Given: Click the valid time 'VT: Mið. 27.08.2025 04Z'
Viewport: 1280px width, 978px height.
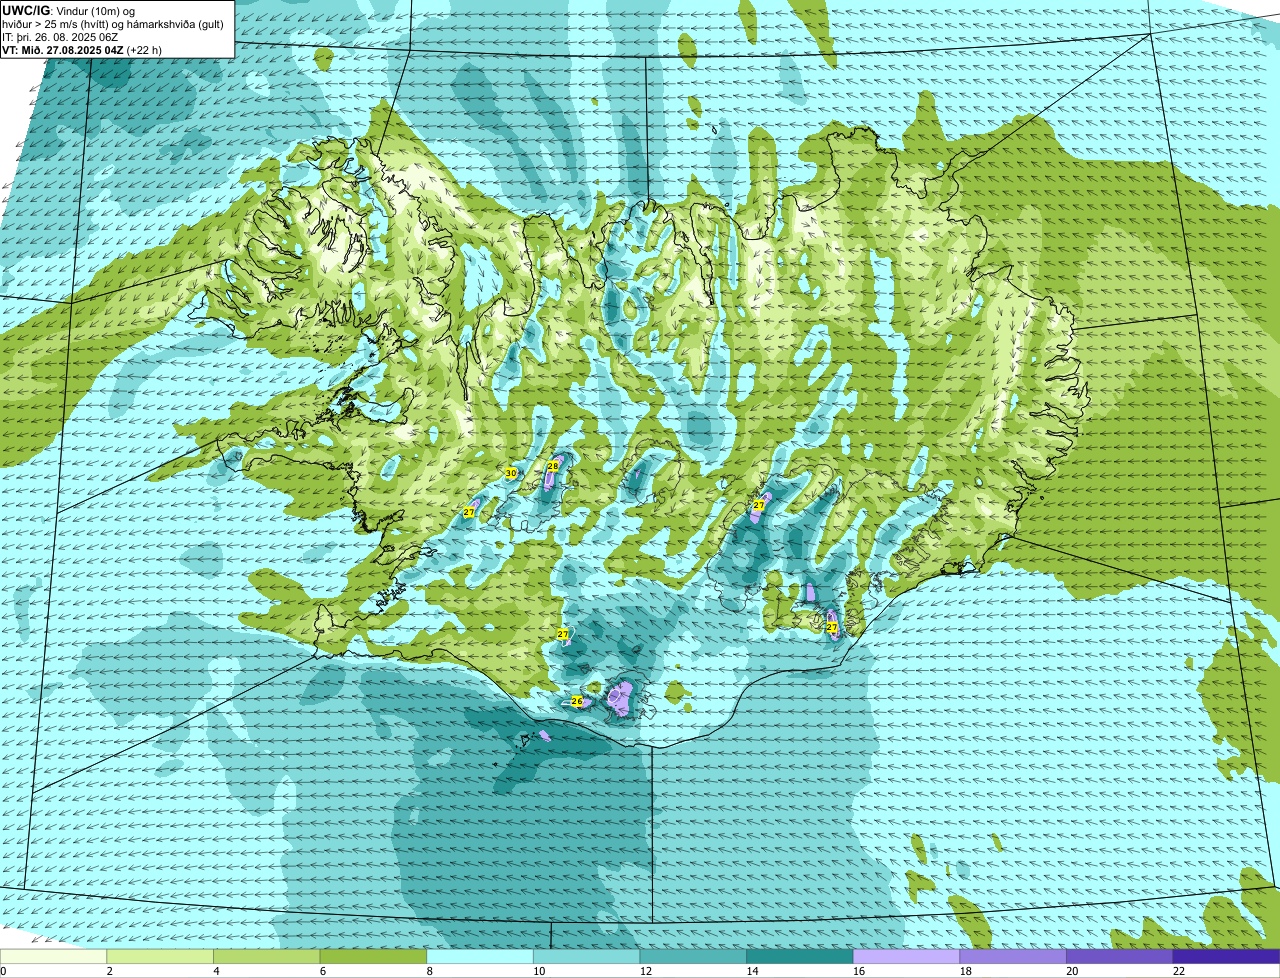Looking at the screenshot, I should [x=63, y=50].
